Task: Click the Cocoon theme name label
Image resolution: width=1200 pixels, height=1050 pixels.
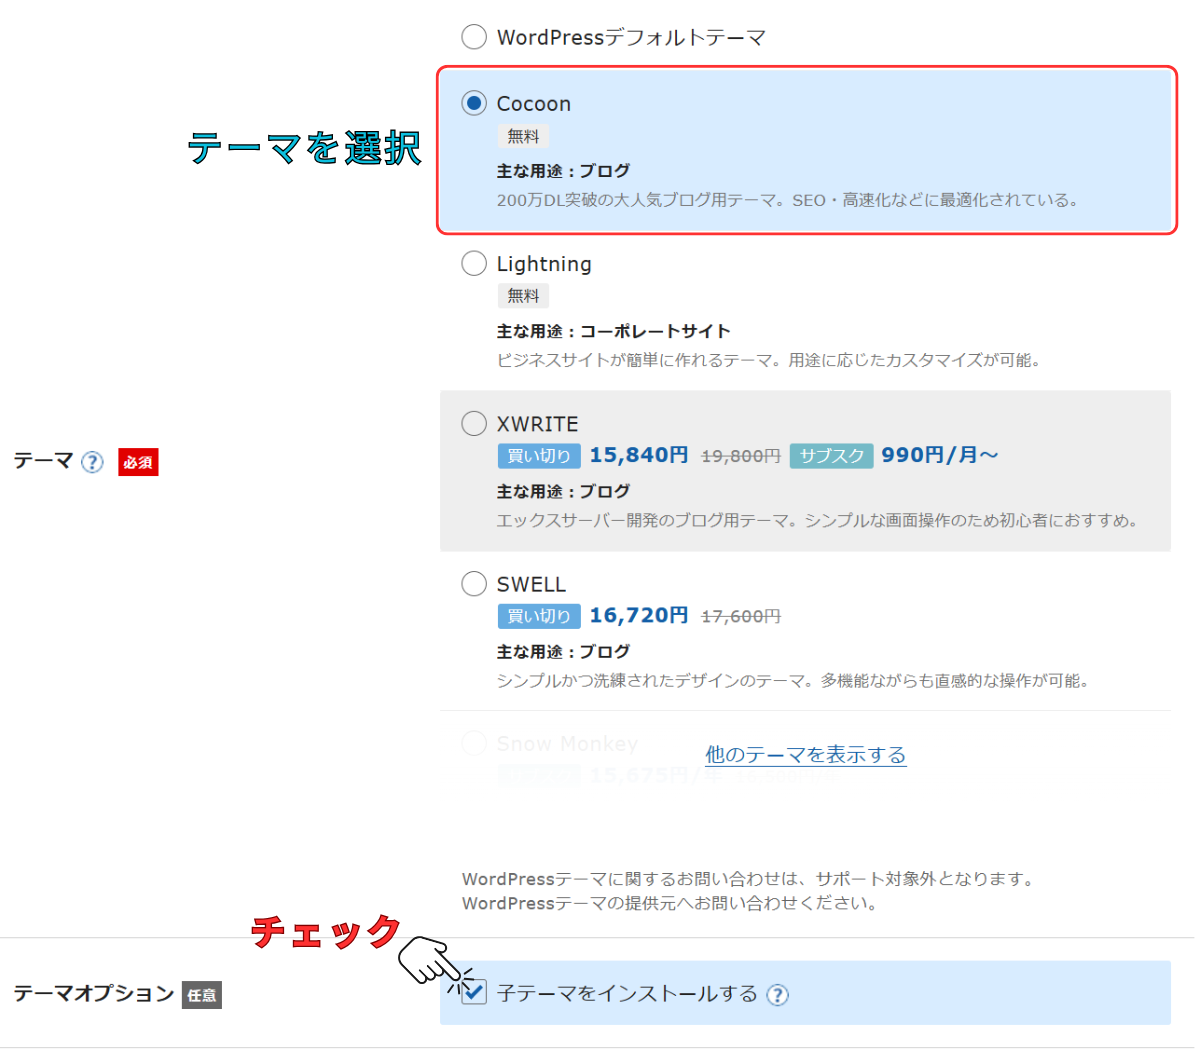Action: click(x=534, y=103)
